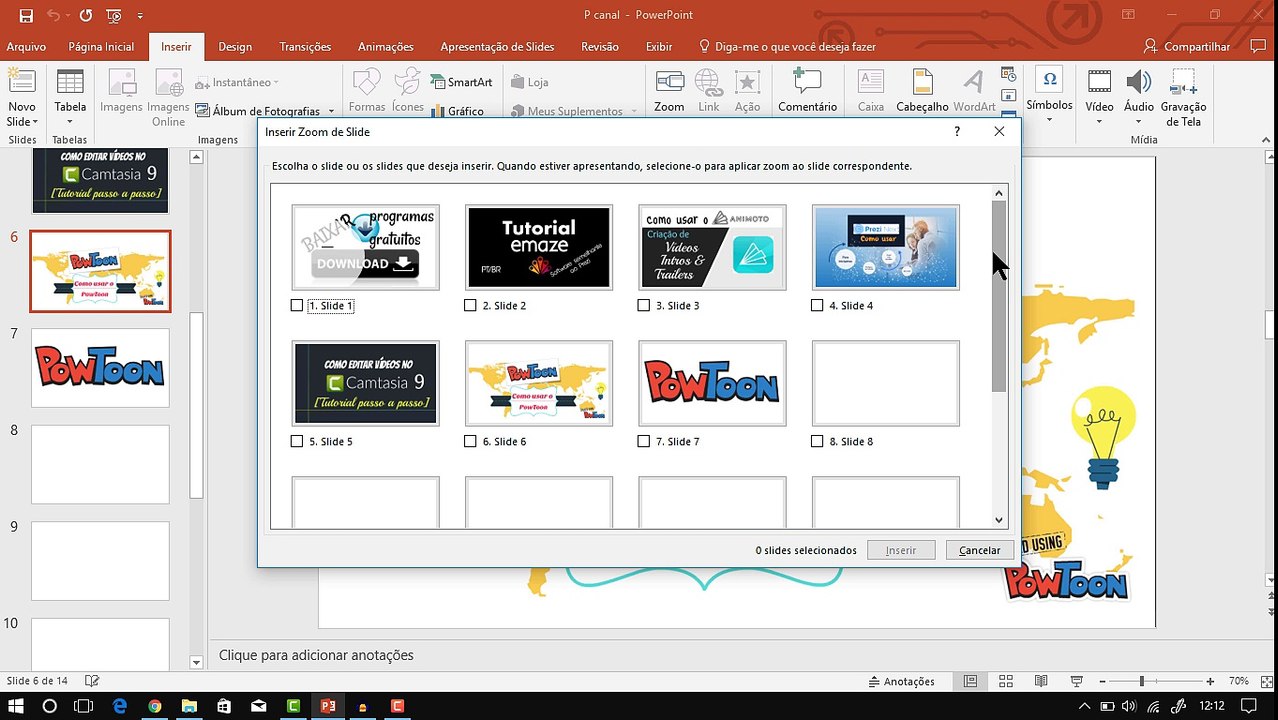Toggle the Anotações notes button
Viewport: 1278px width, 720px height.
(x=900, y=681)
